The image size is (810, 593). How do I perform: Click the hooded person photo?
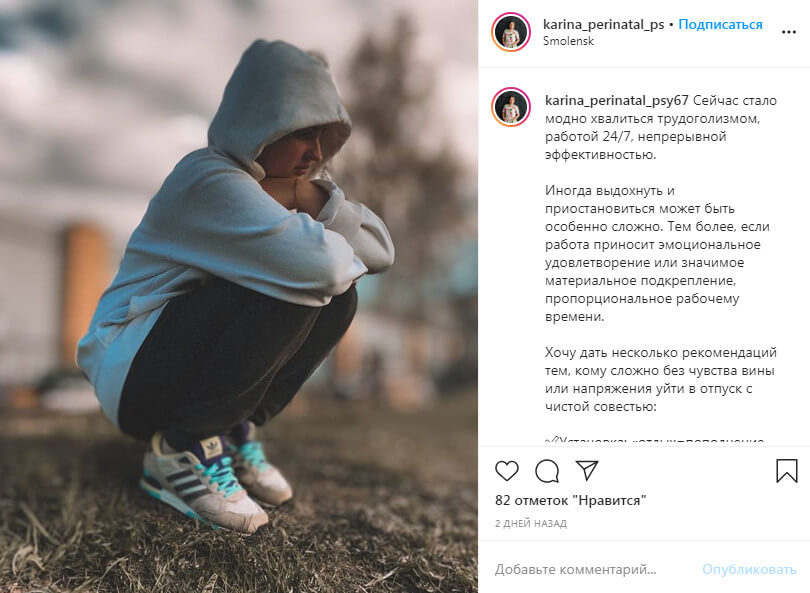coord(239,296)
